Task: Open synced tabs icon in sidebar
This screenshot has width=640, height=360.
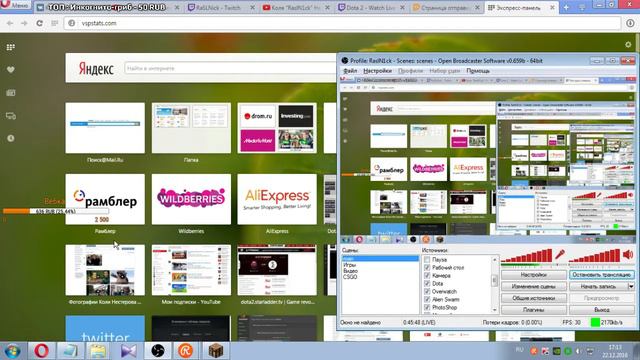Action: (11, 116)
